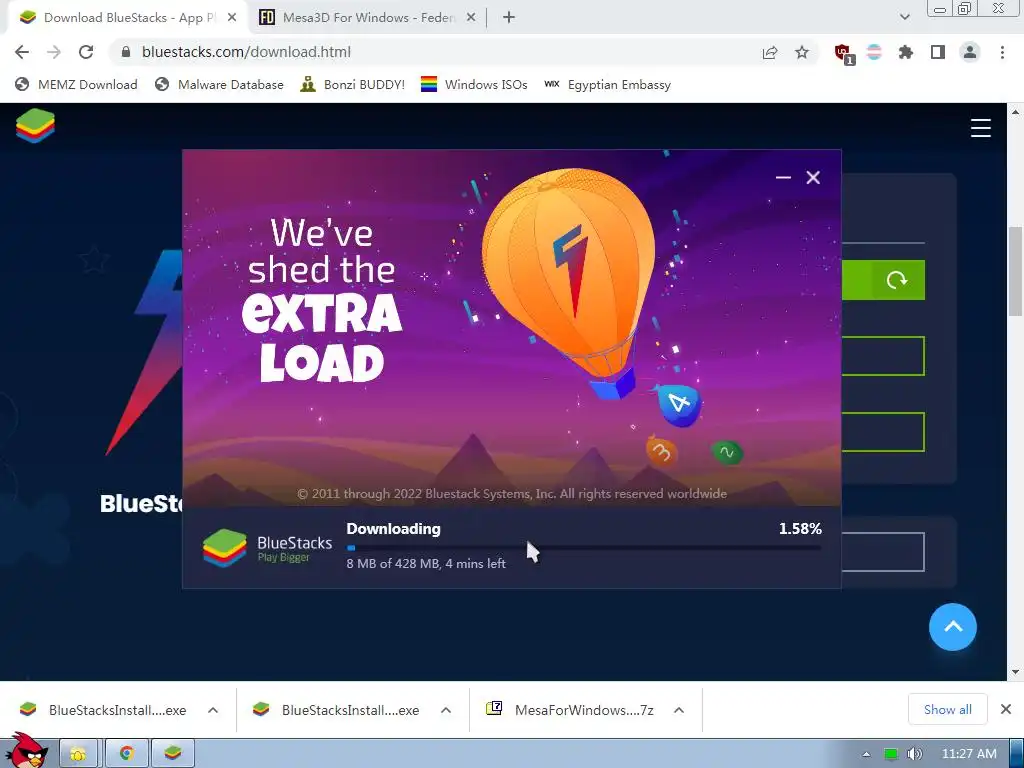
Task: Click the BlueStacks taskbar icon
Action: pos(173,754)
